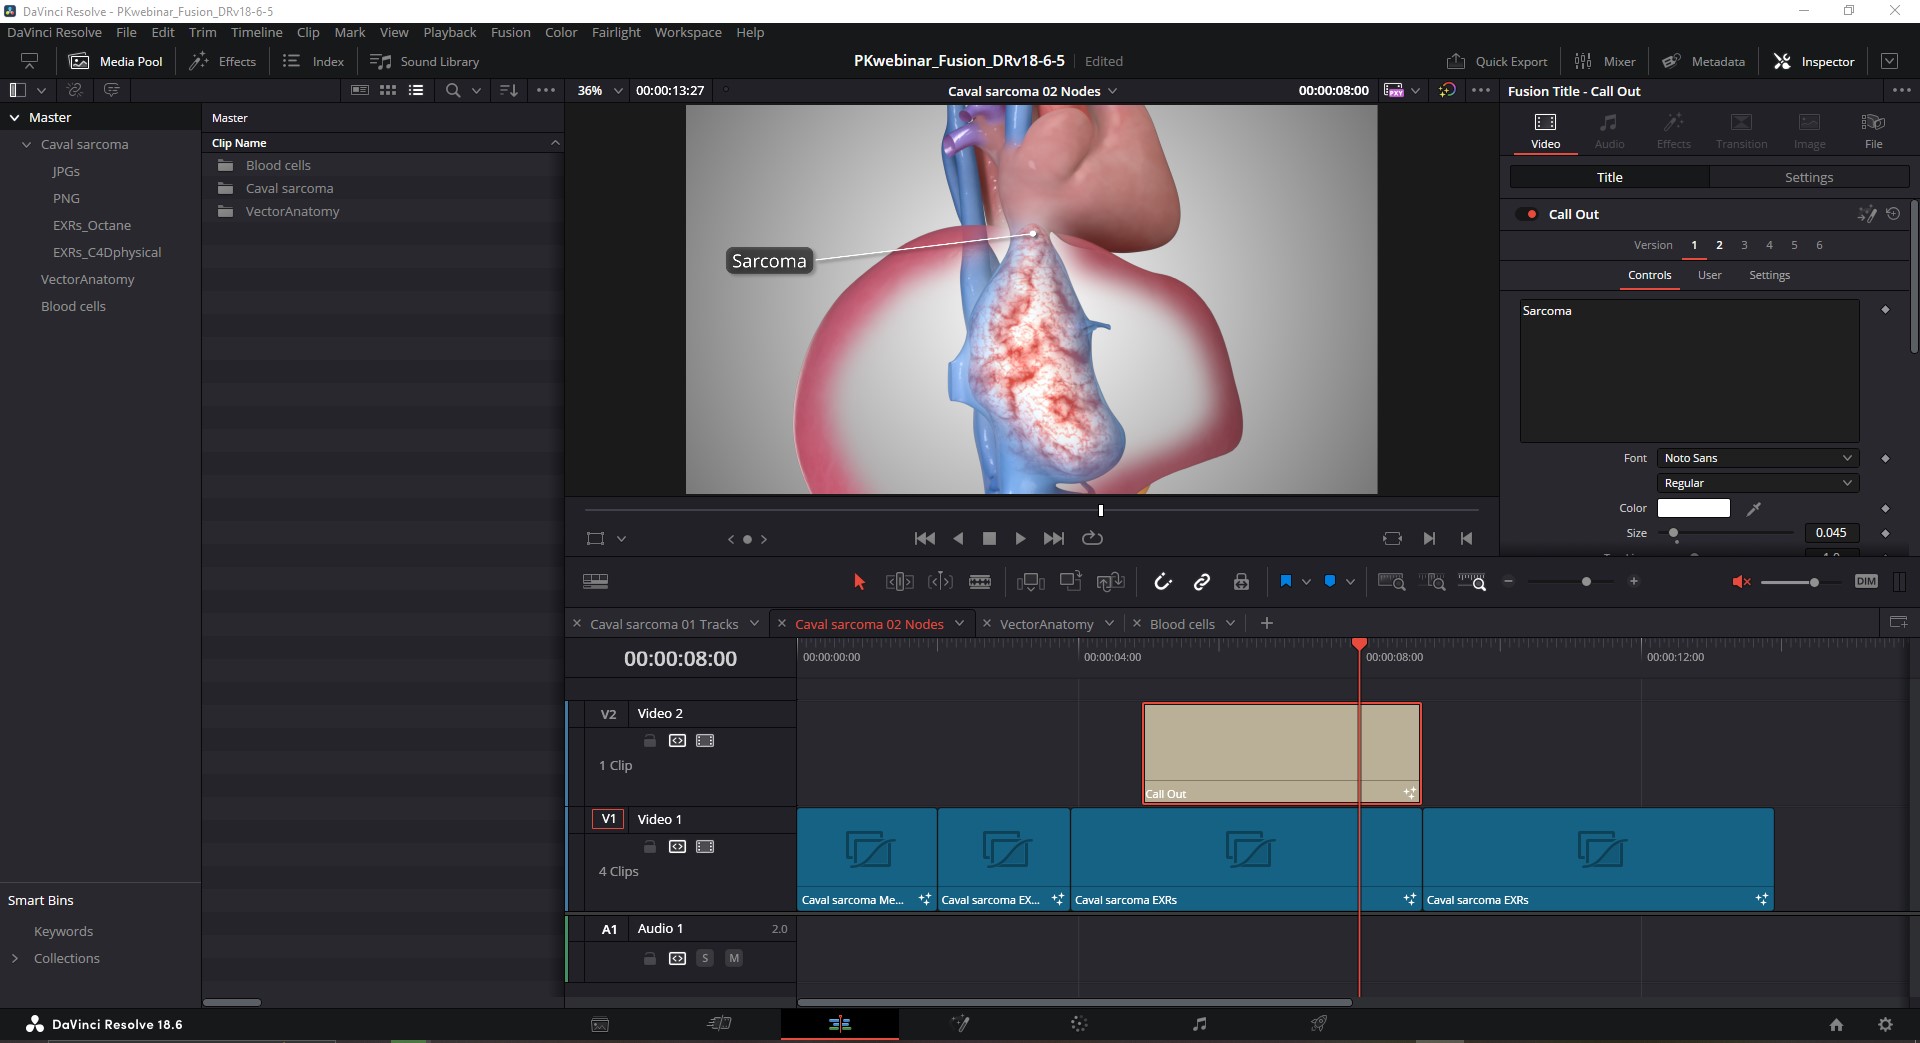Click Custom Zoom icon
Viewport: 1920px width, 1043px height.
point(1472,582)
